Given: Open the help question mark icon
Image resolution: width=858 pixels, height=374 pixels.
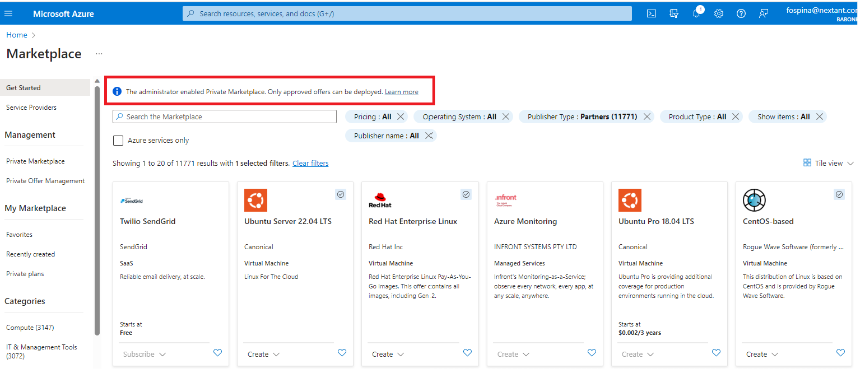Looking at the screenshot, I should click(741, 14).
